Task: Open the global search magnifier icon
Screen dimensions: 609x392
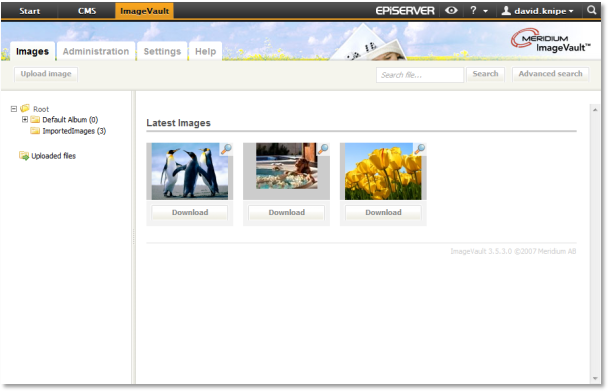Action: point(591,10)
